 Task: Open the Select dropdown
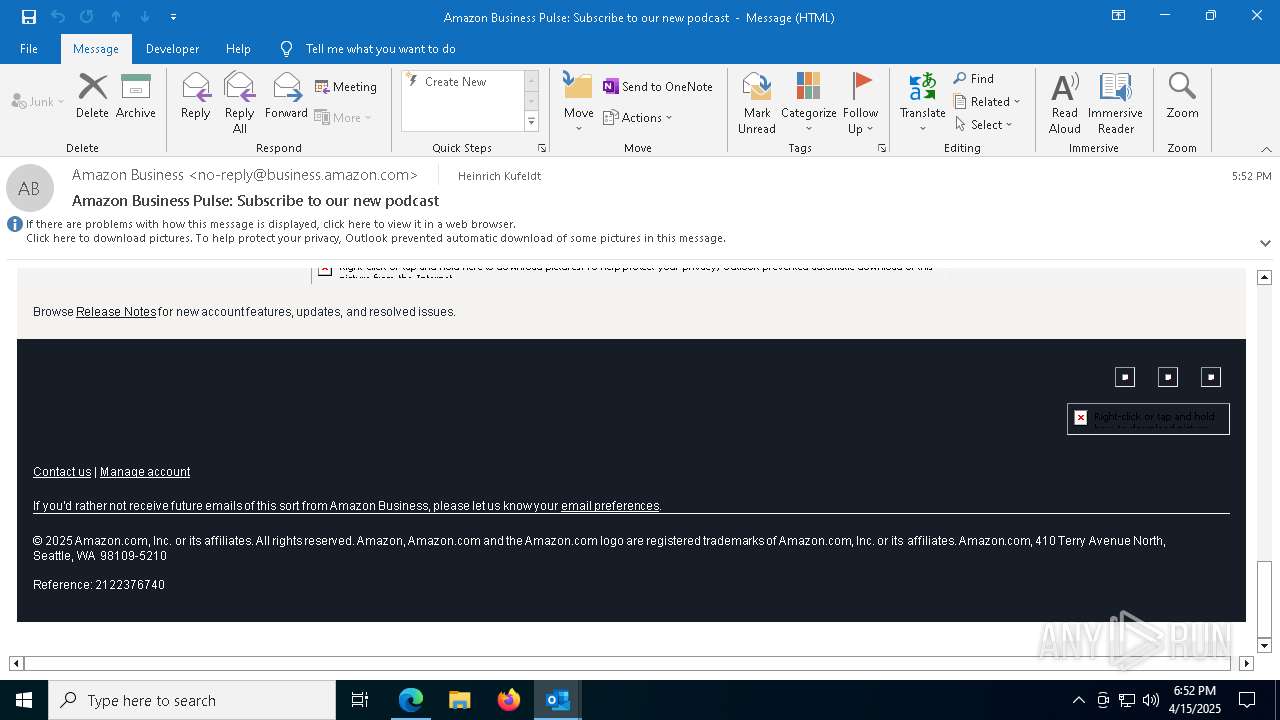click(x=983, y=125)
